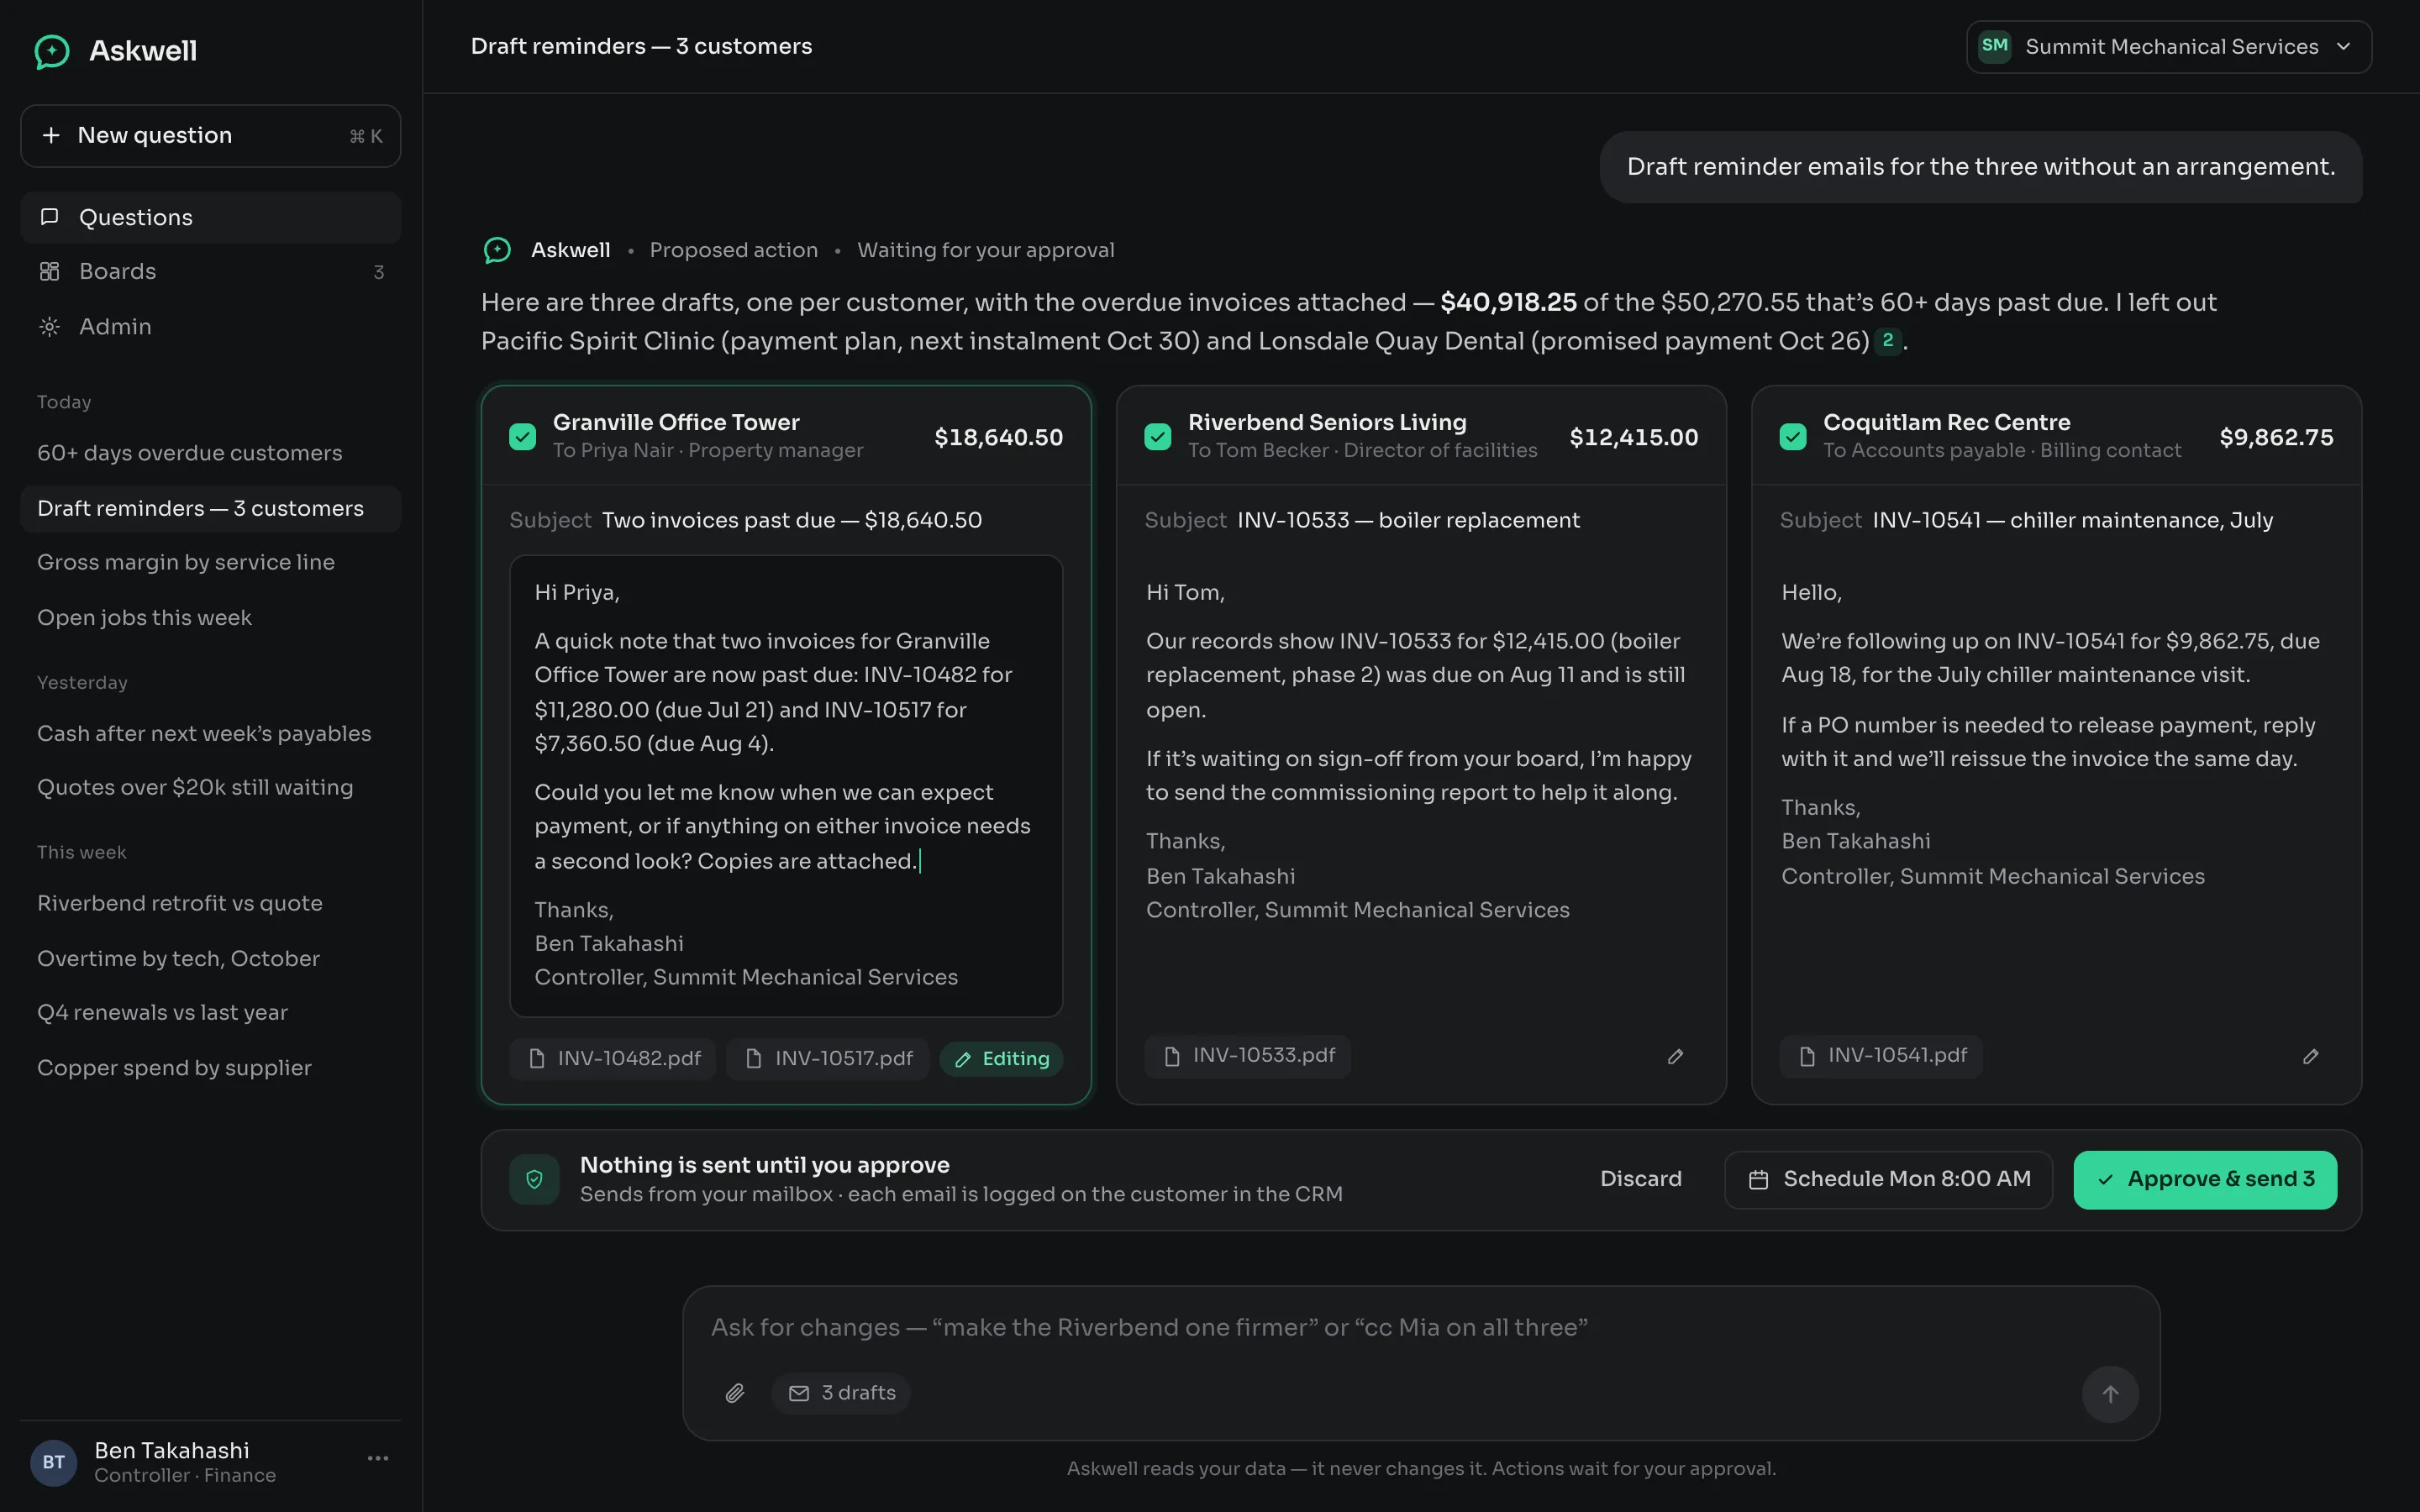2420x1512 pixels.
Task: Open Quotes over $20k still waiting
Action: (x=211, y=788)
